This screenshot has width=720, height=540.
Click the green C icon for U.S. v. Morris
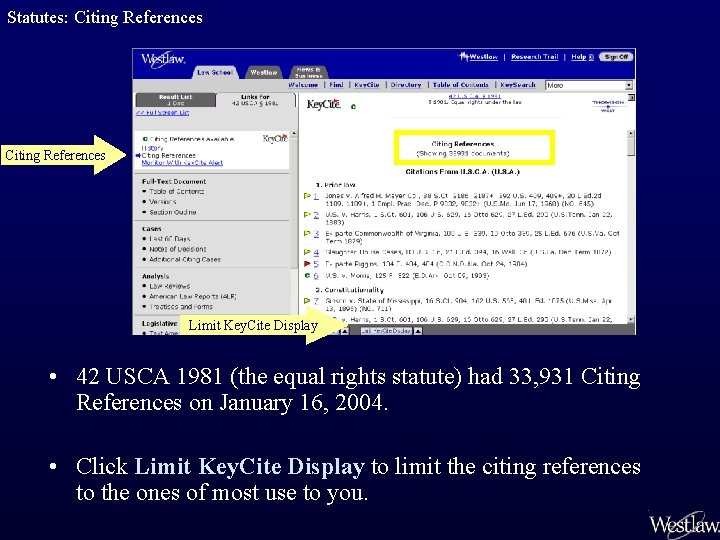coord(307,276)
